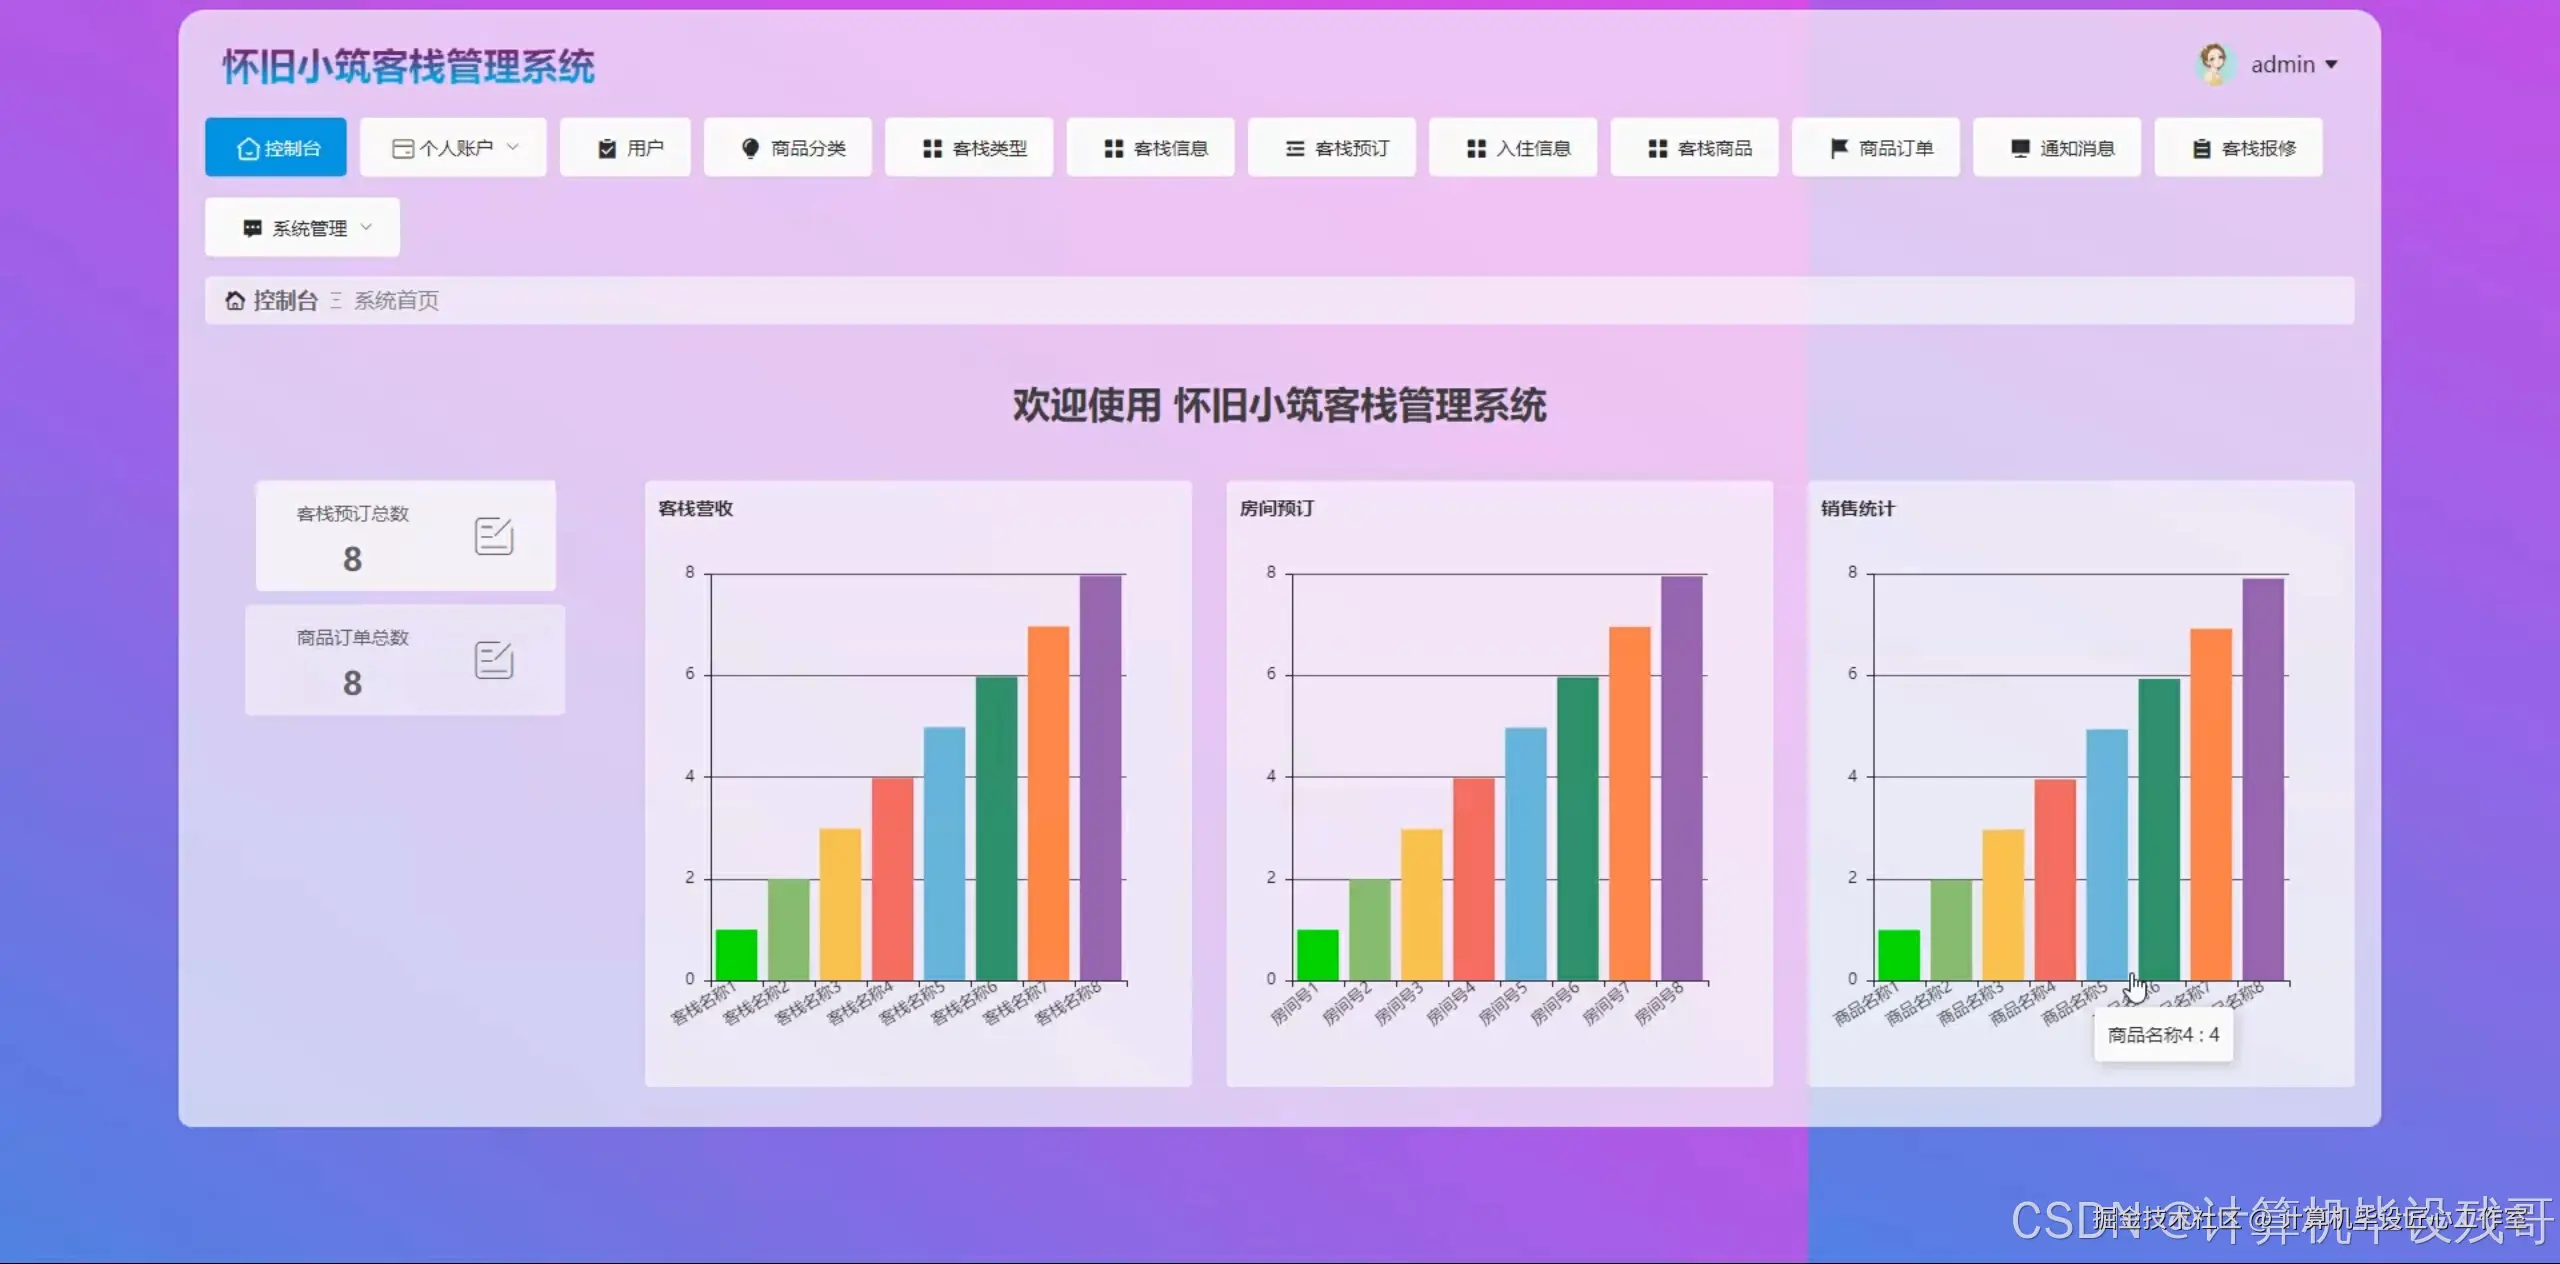Click 系统首页 in the breadcrumb
The height and width of the screenshot is (1264, 2560).
(x=396, y=301)
